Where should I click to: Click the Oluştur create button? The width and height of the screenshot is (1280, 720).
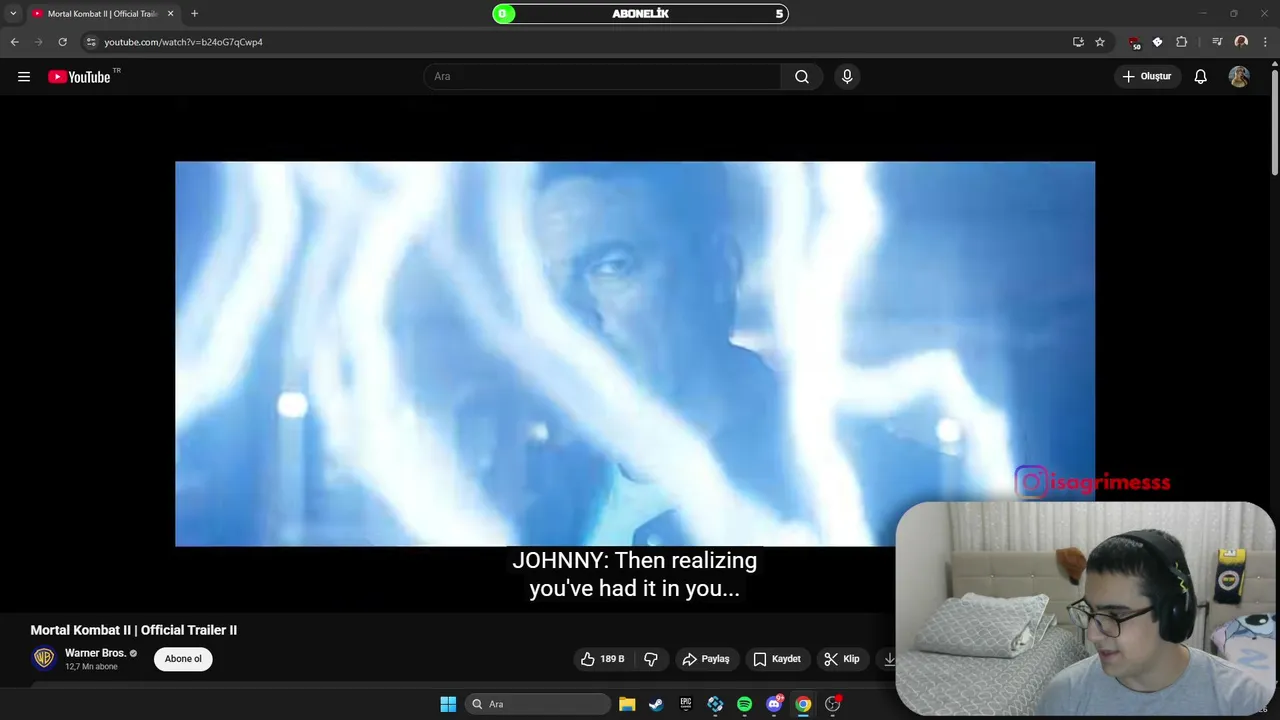tap(1147, 77)
